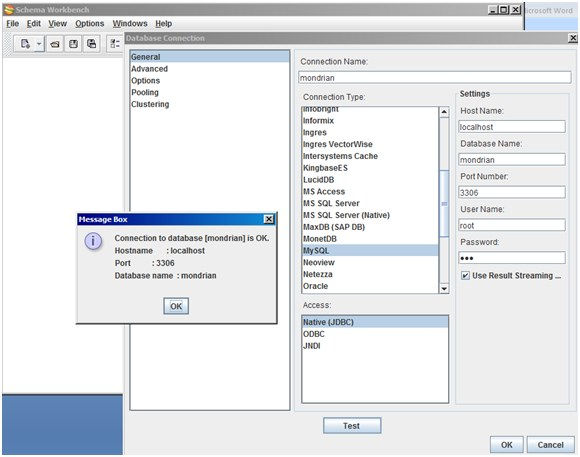Select Ingres VectorWise connection type

click(370, 144)
